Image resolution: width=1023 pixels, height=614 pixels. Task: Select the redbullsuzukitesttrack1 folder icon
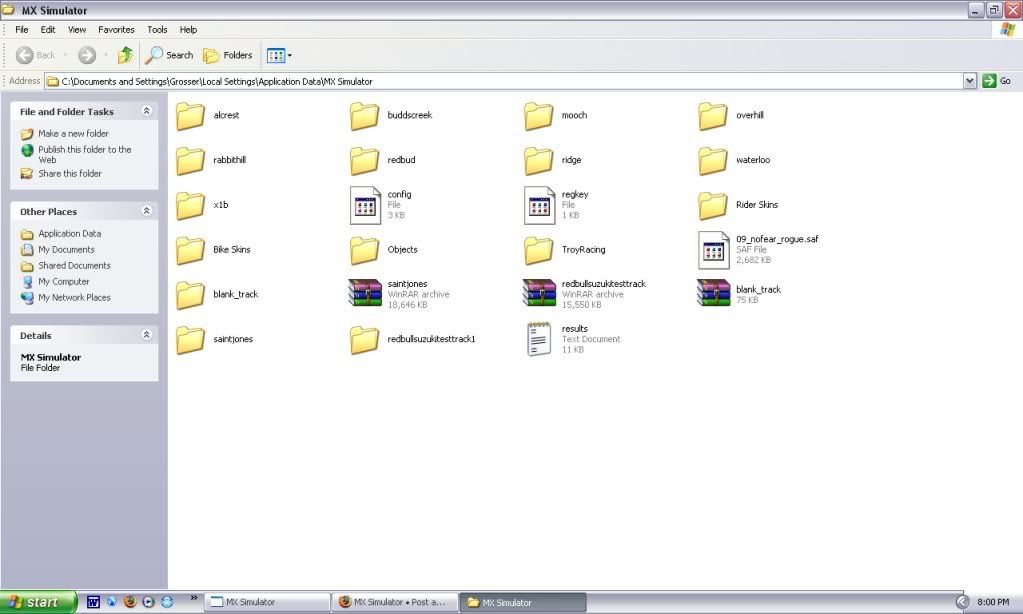(x=365, y=340)
